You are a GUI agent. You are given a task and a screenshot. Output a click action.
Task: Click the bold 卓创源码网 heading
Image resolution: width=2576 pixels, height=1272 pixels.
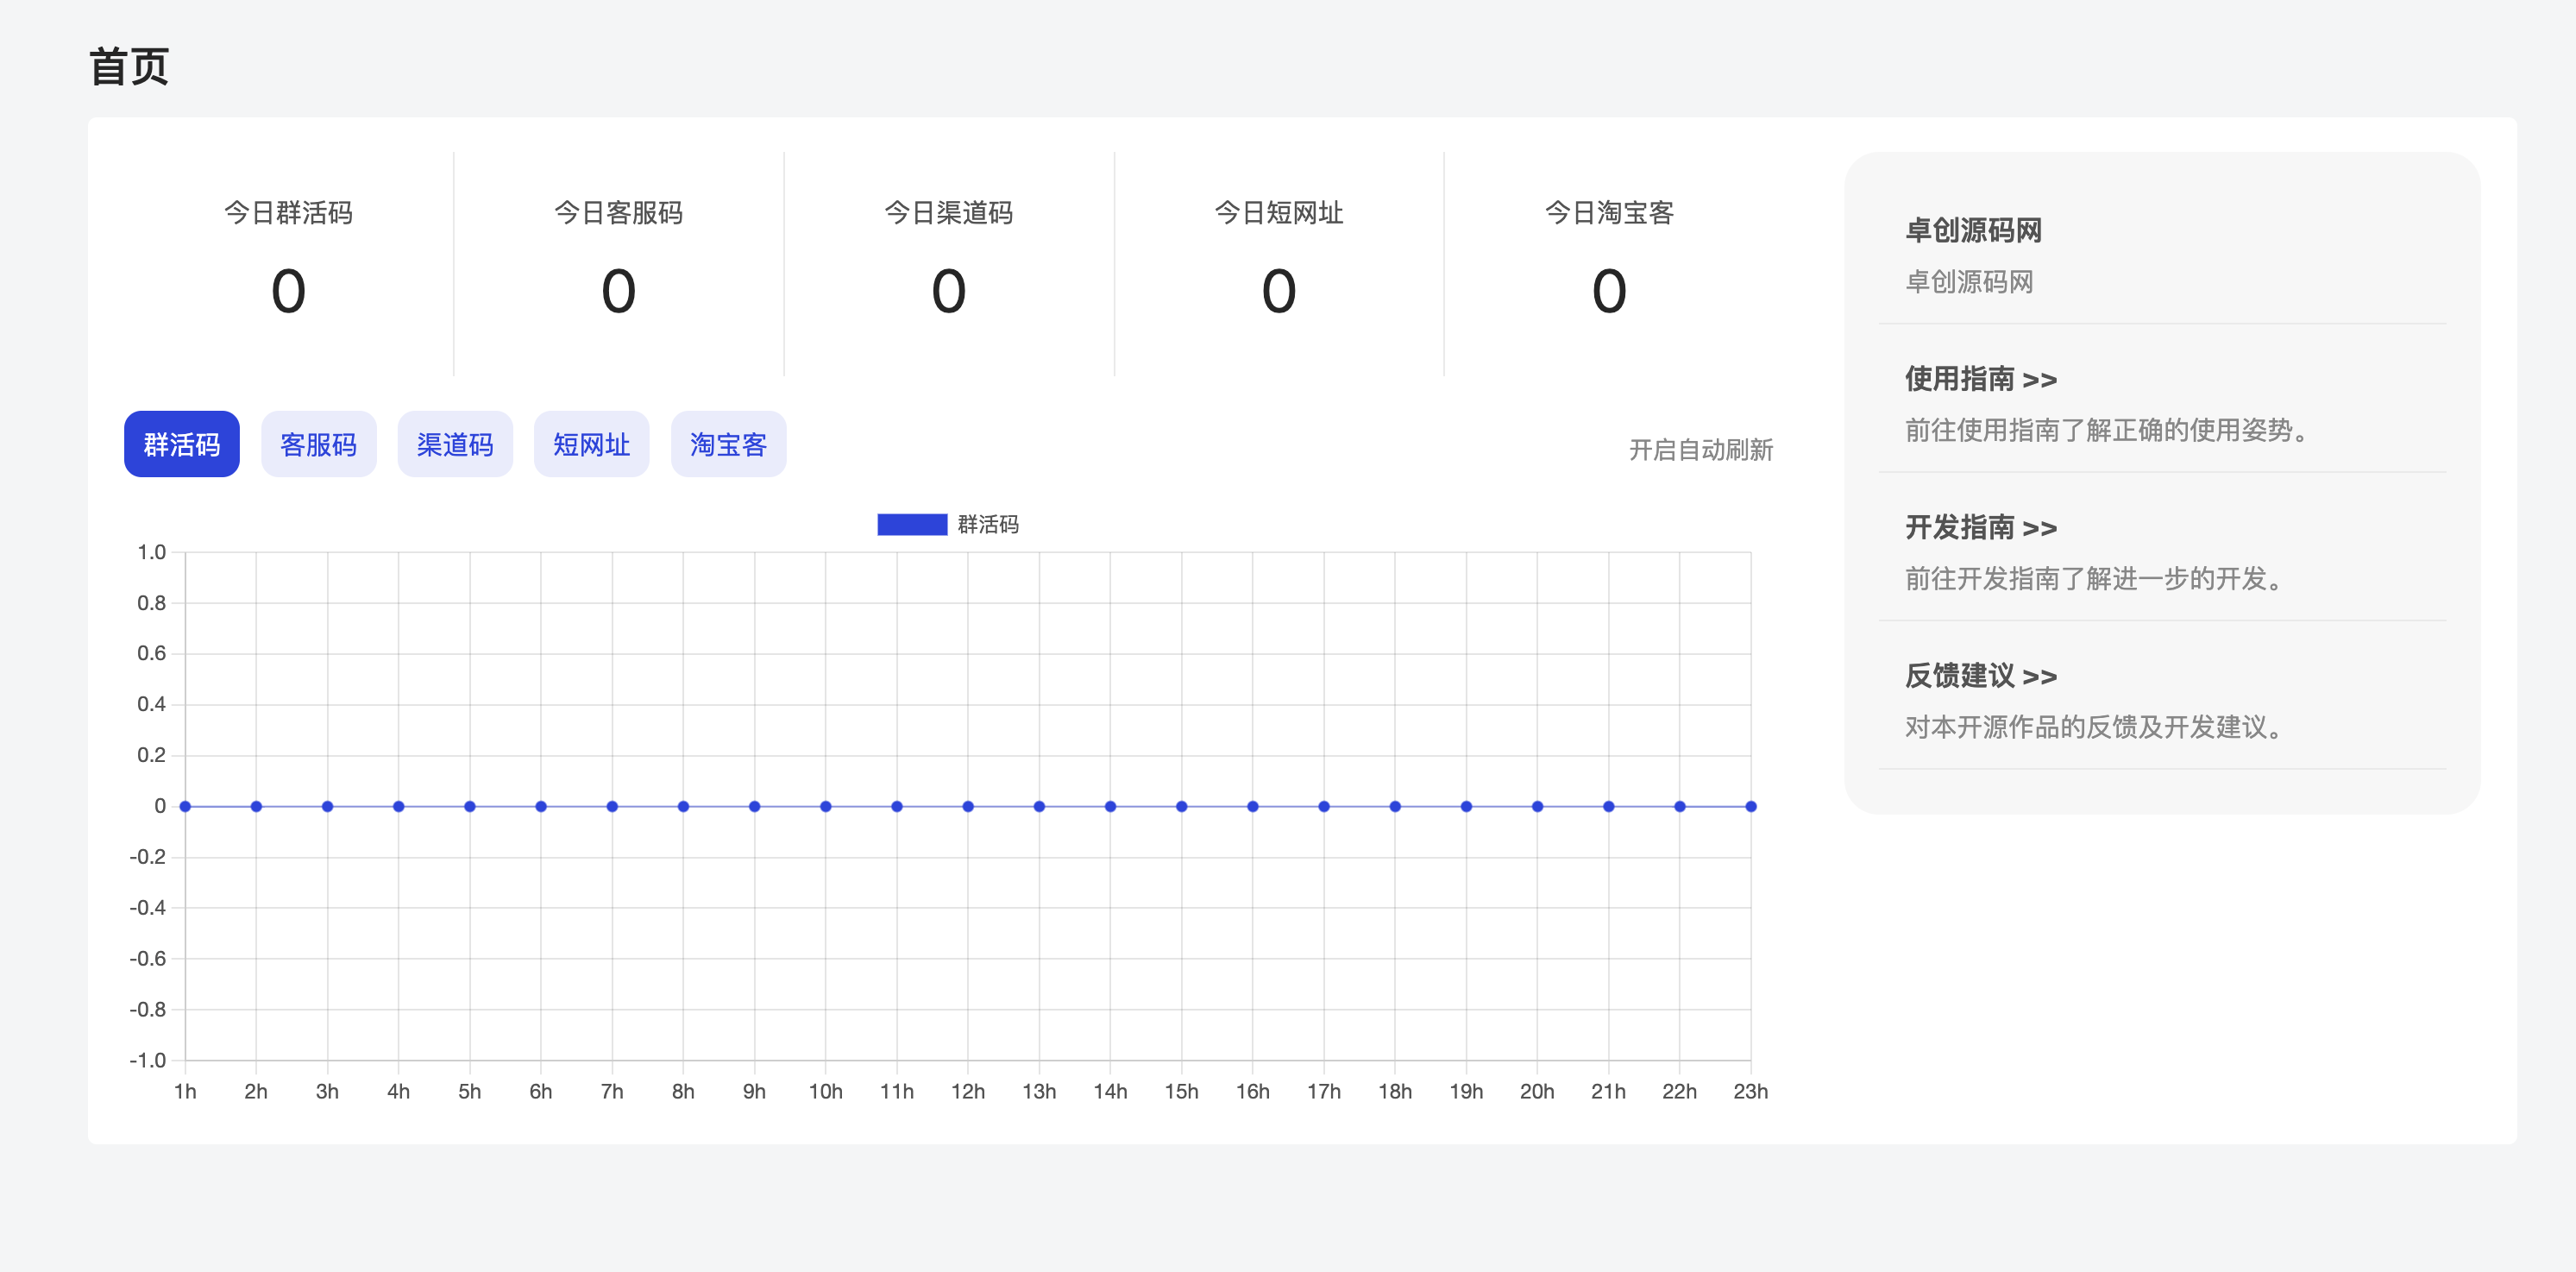tap(1973, 231)
